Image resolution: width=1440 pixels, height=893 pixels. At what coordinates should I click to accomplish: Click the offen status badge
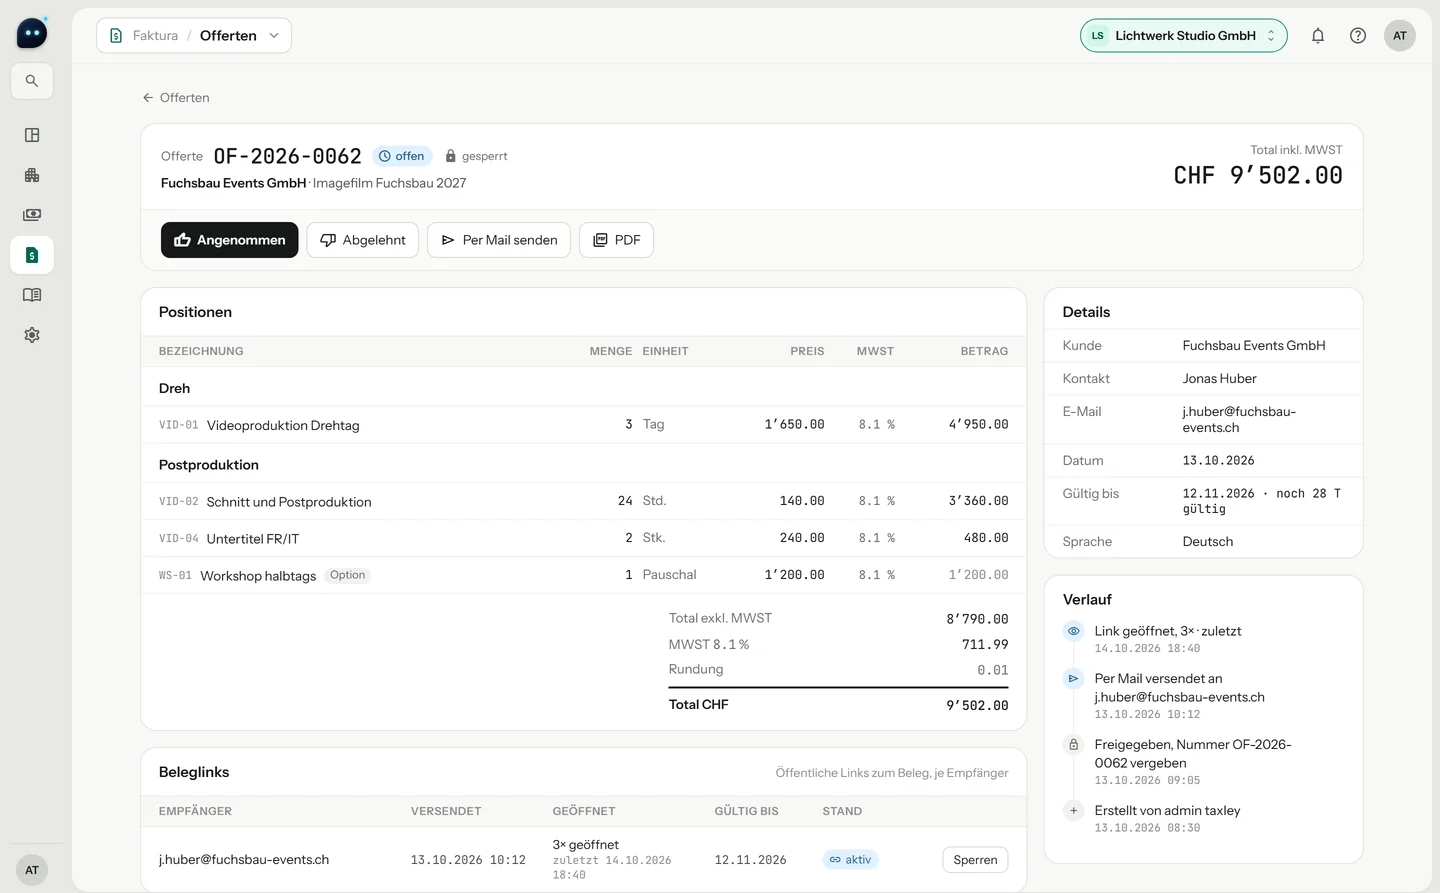(402, 156)
